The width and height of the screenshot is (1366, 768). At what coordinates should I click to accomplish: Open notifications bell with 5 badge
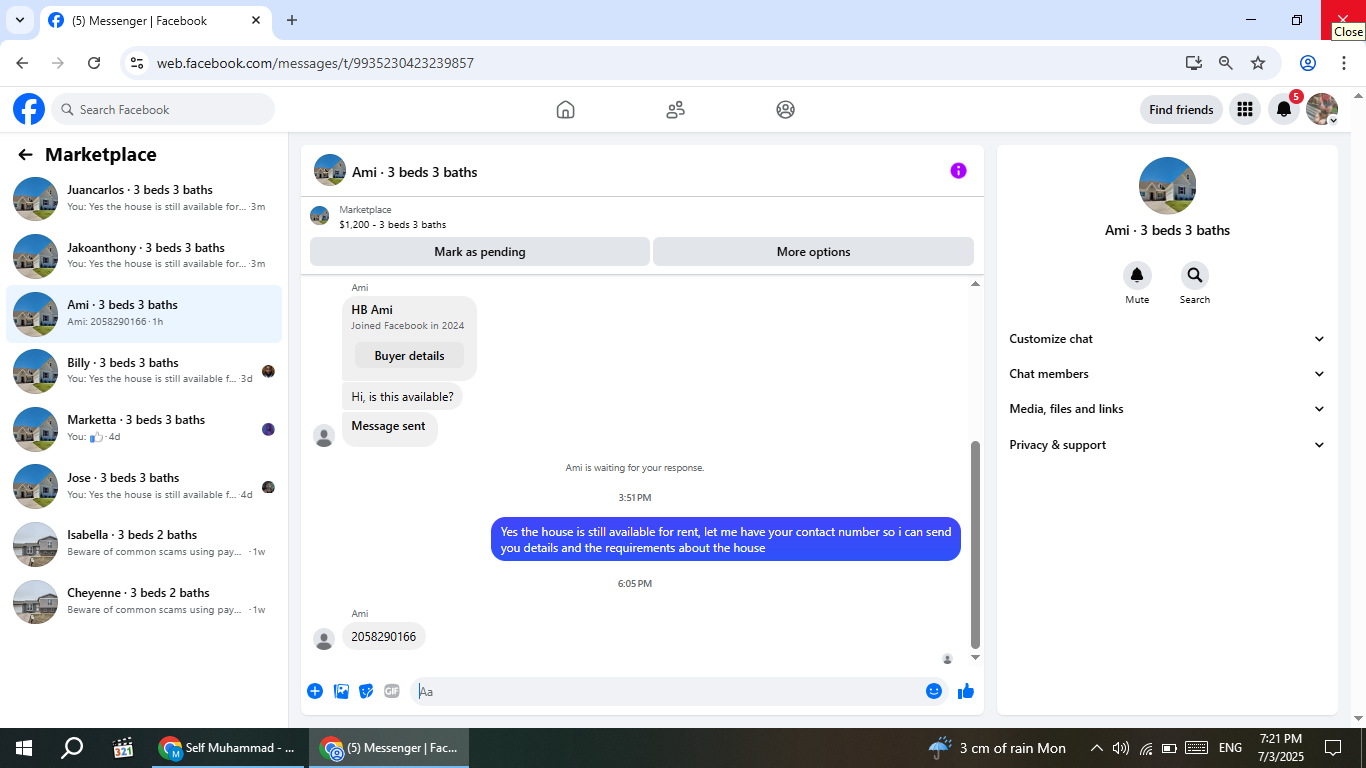pos(1284,109)
